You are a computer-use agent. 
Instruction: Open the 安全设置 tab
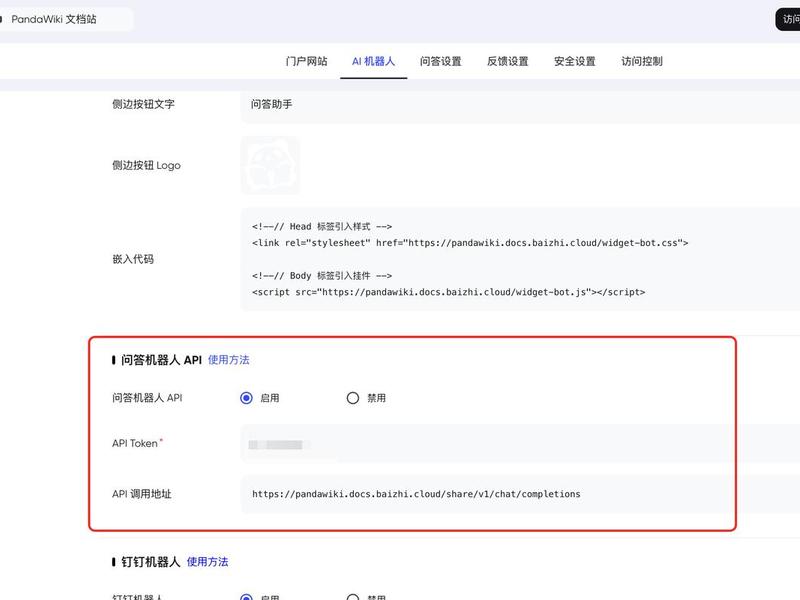(575, 61)
